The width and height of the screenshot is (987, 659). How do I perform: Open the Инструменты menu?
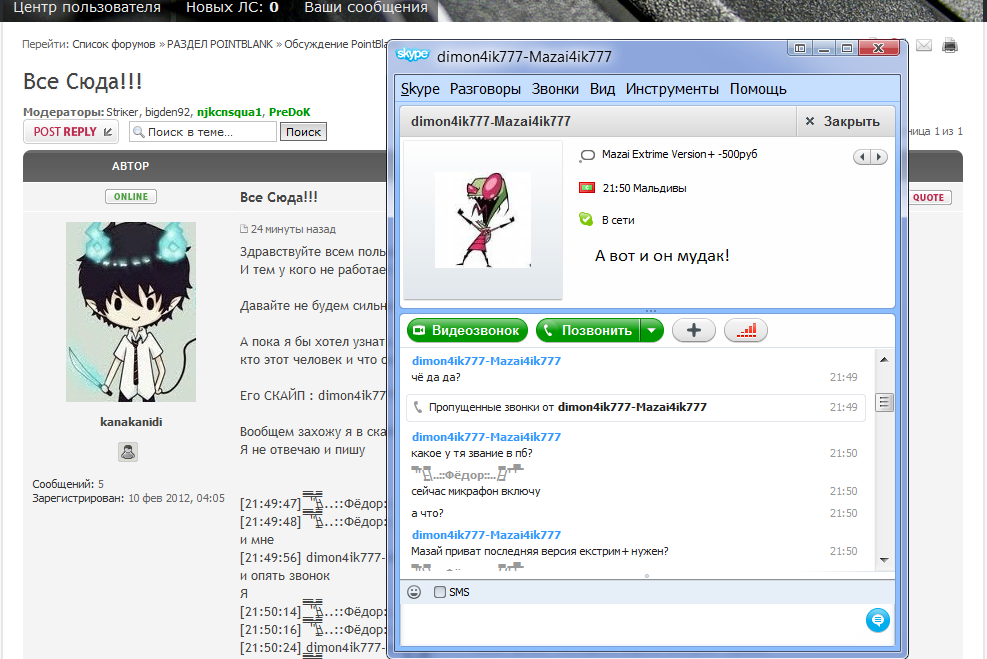[672, 89]
